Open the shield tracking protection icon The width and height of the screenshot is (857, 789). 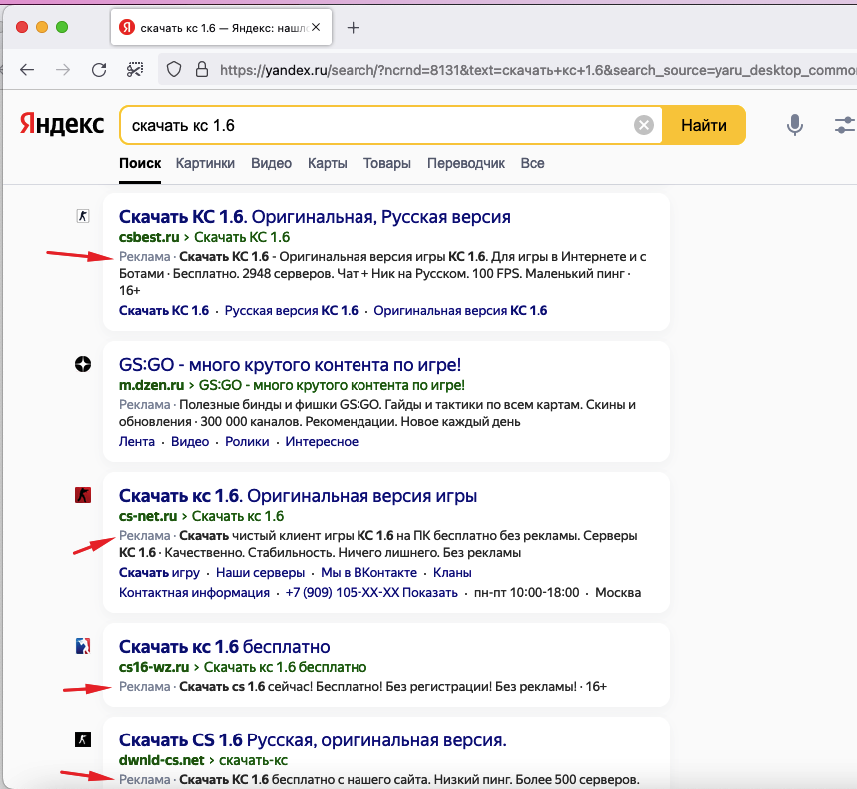click(x=174, y=70)
